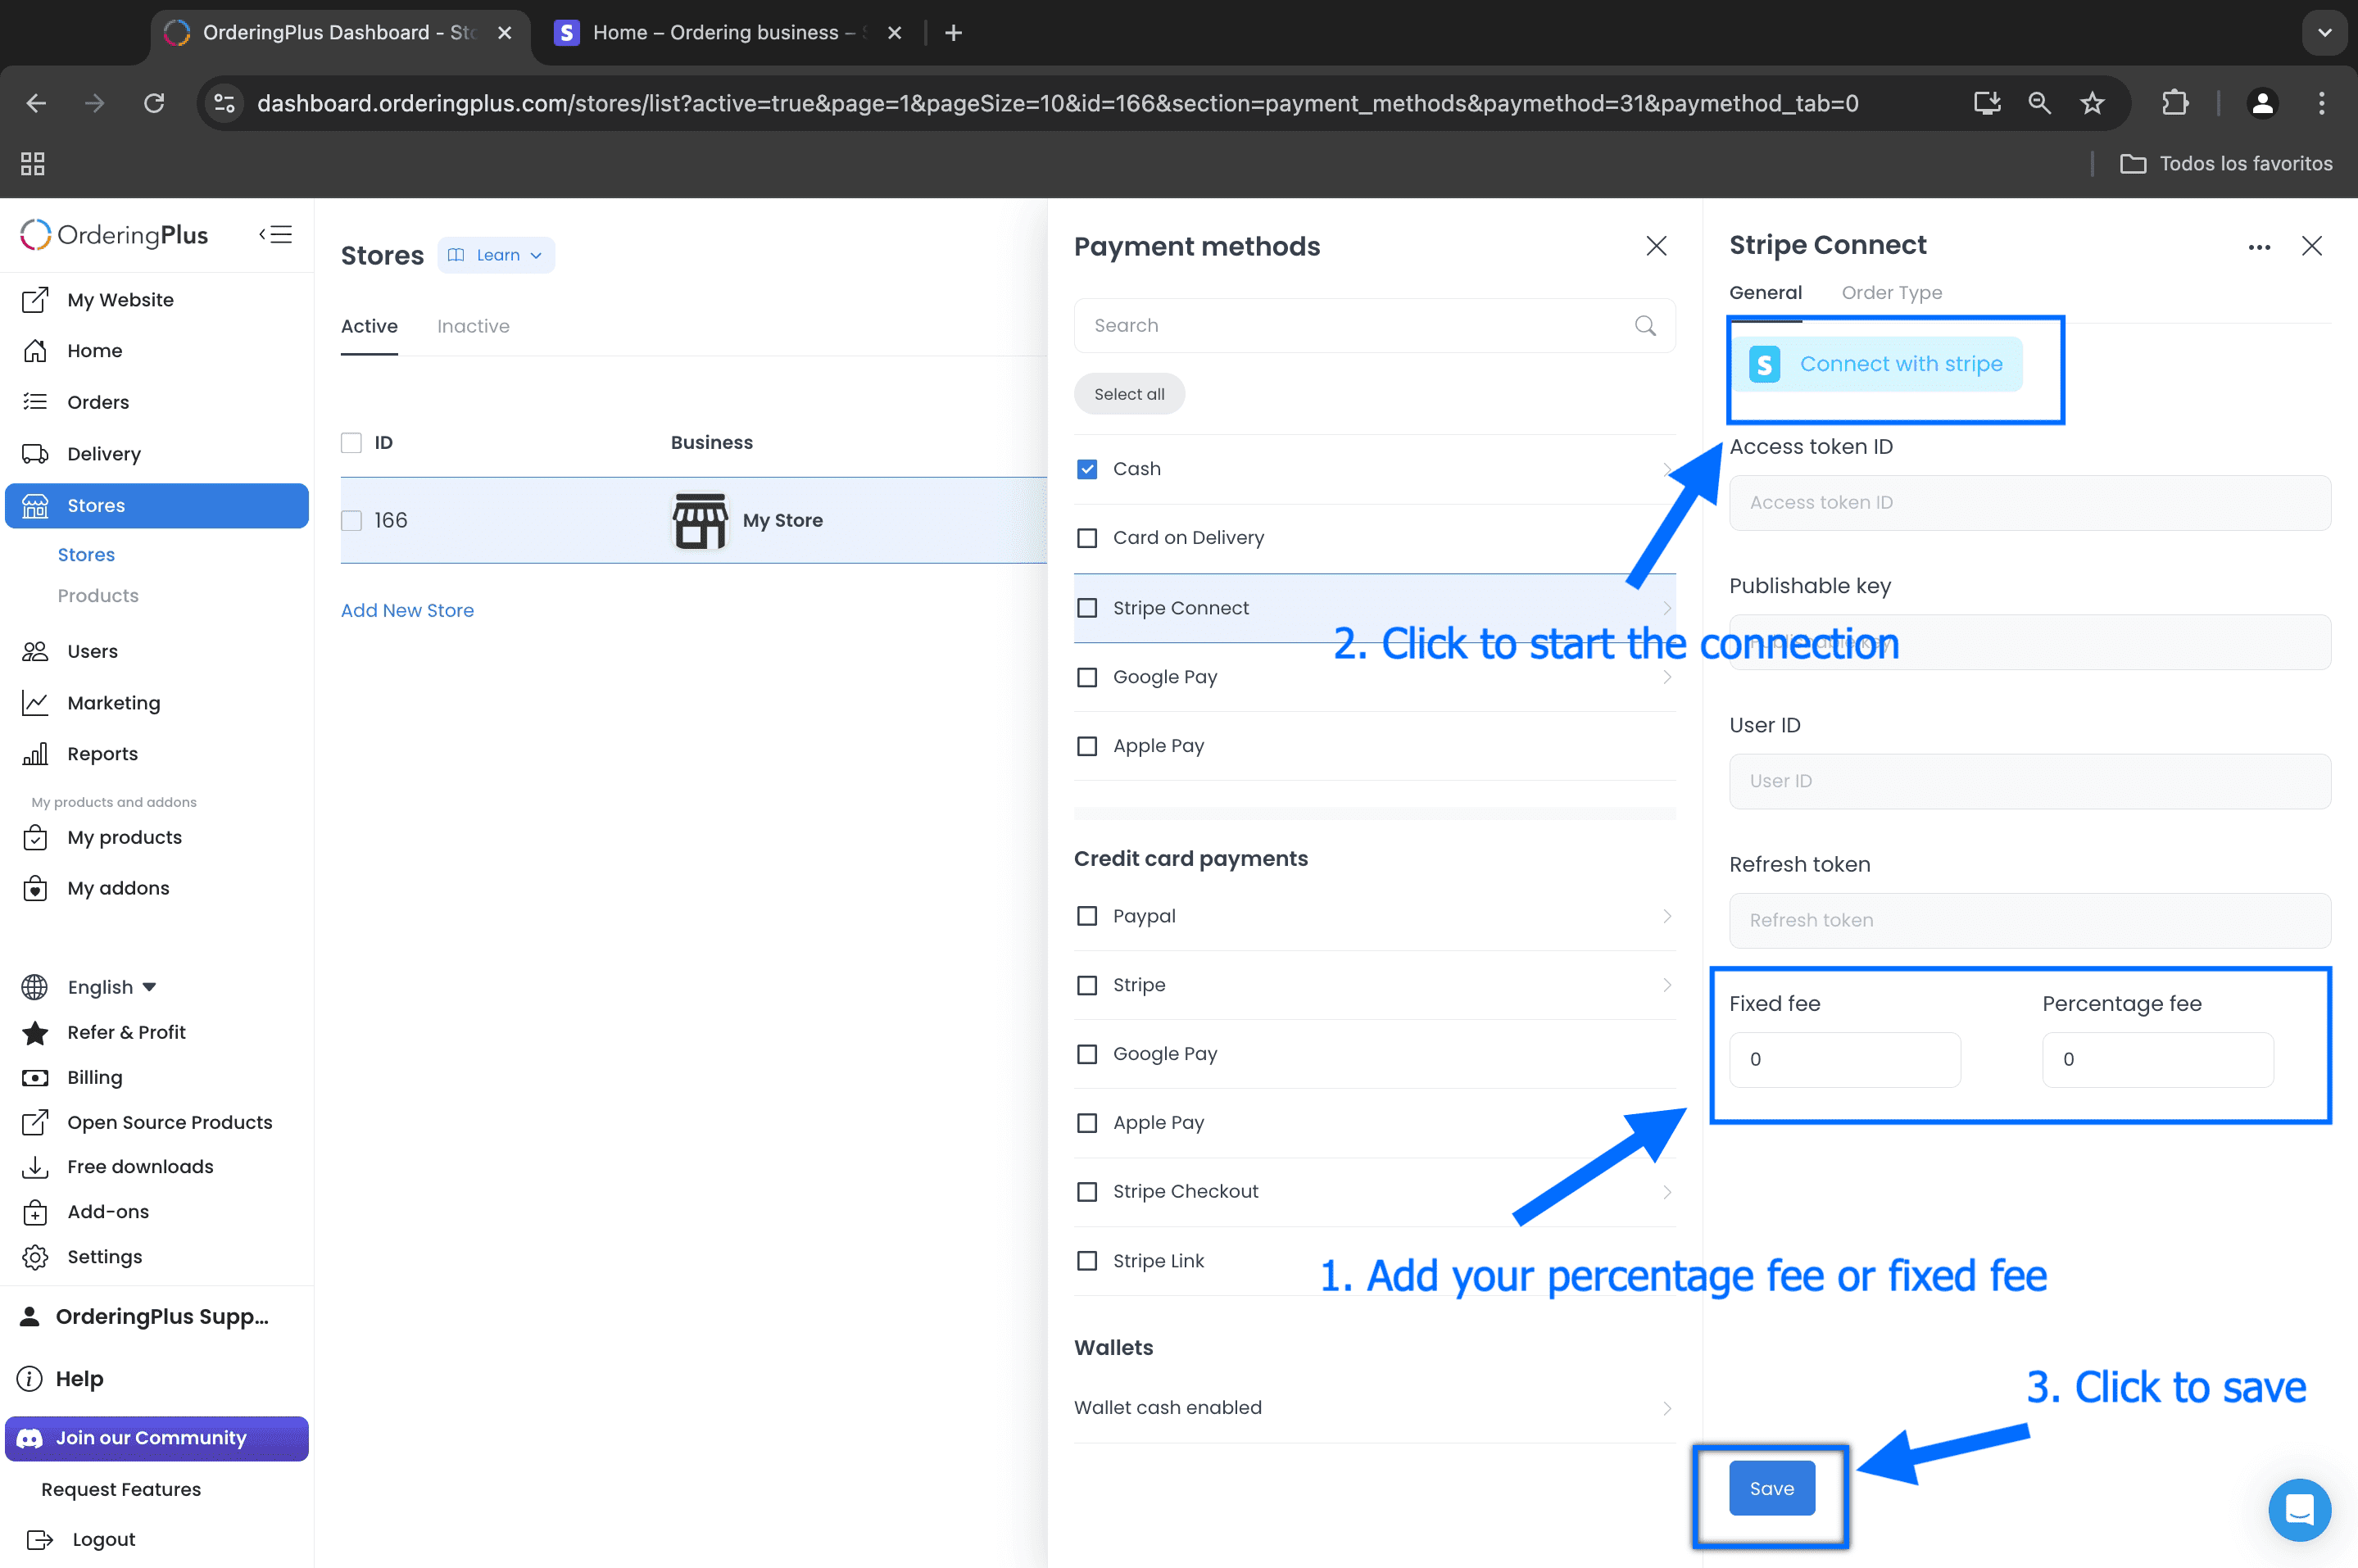2358x1568 pixels.
Task: Open a new browser tab
Action: coord(954,33)
